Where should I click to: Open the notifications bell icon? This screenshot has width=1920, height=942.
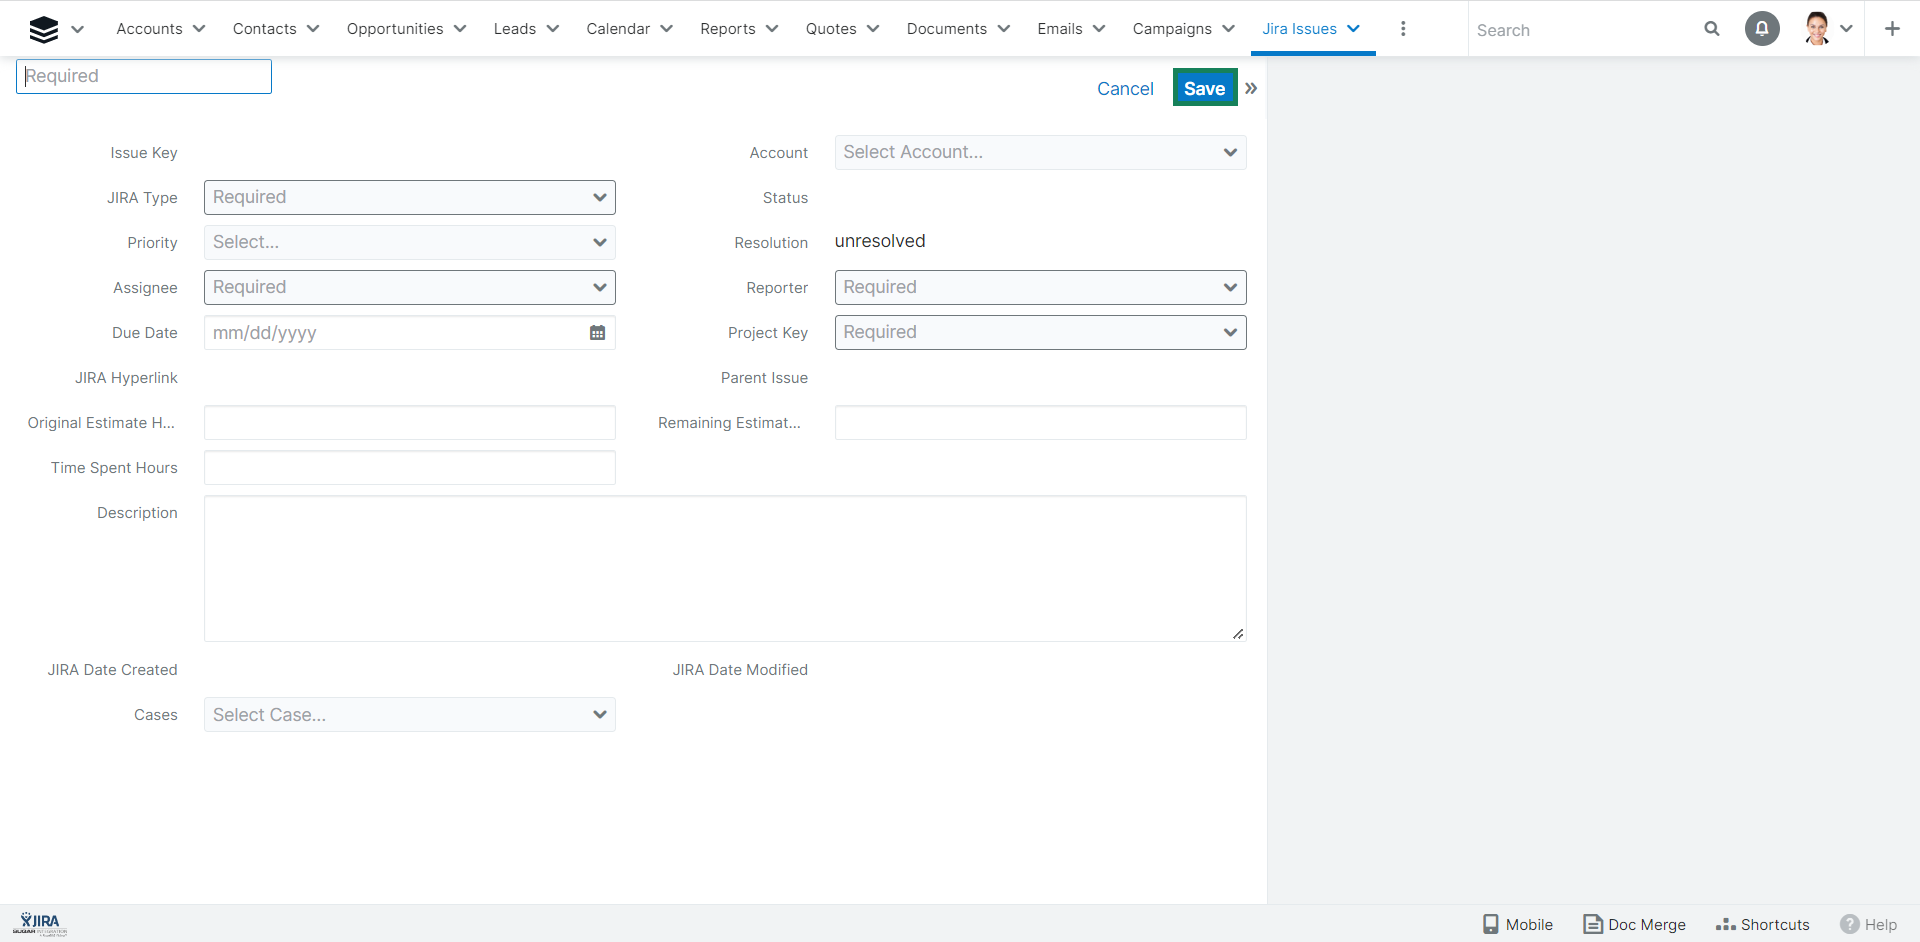pos(1761,29)
